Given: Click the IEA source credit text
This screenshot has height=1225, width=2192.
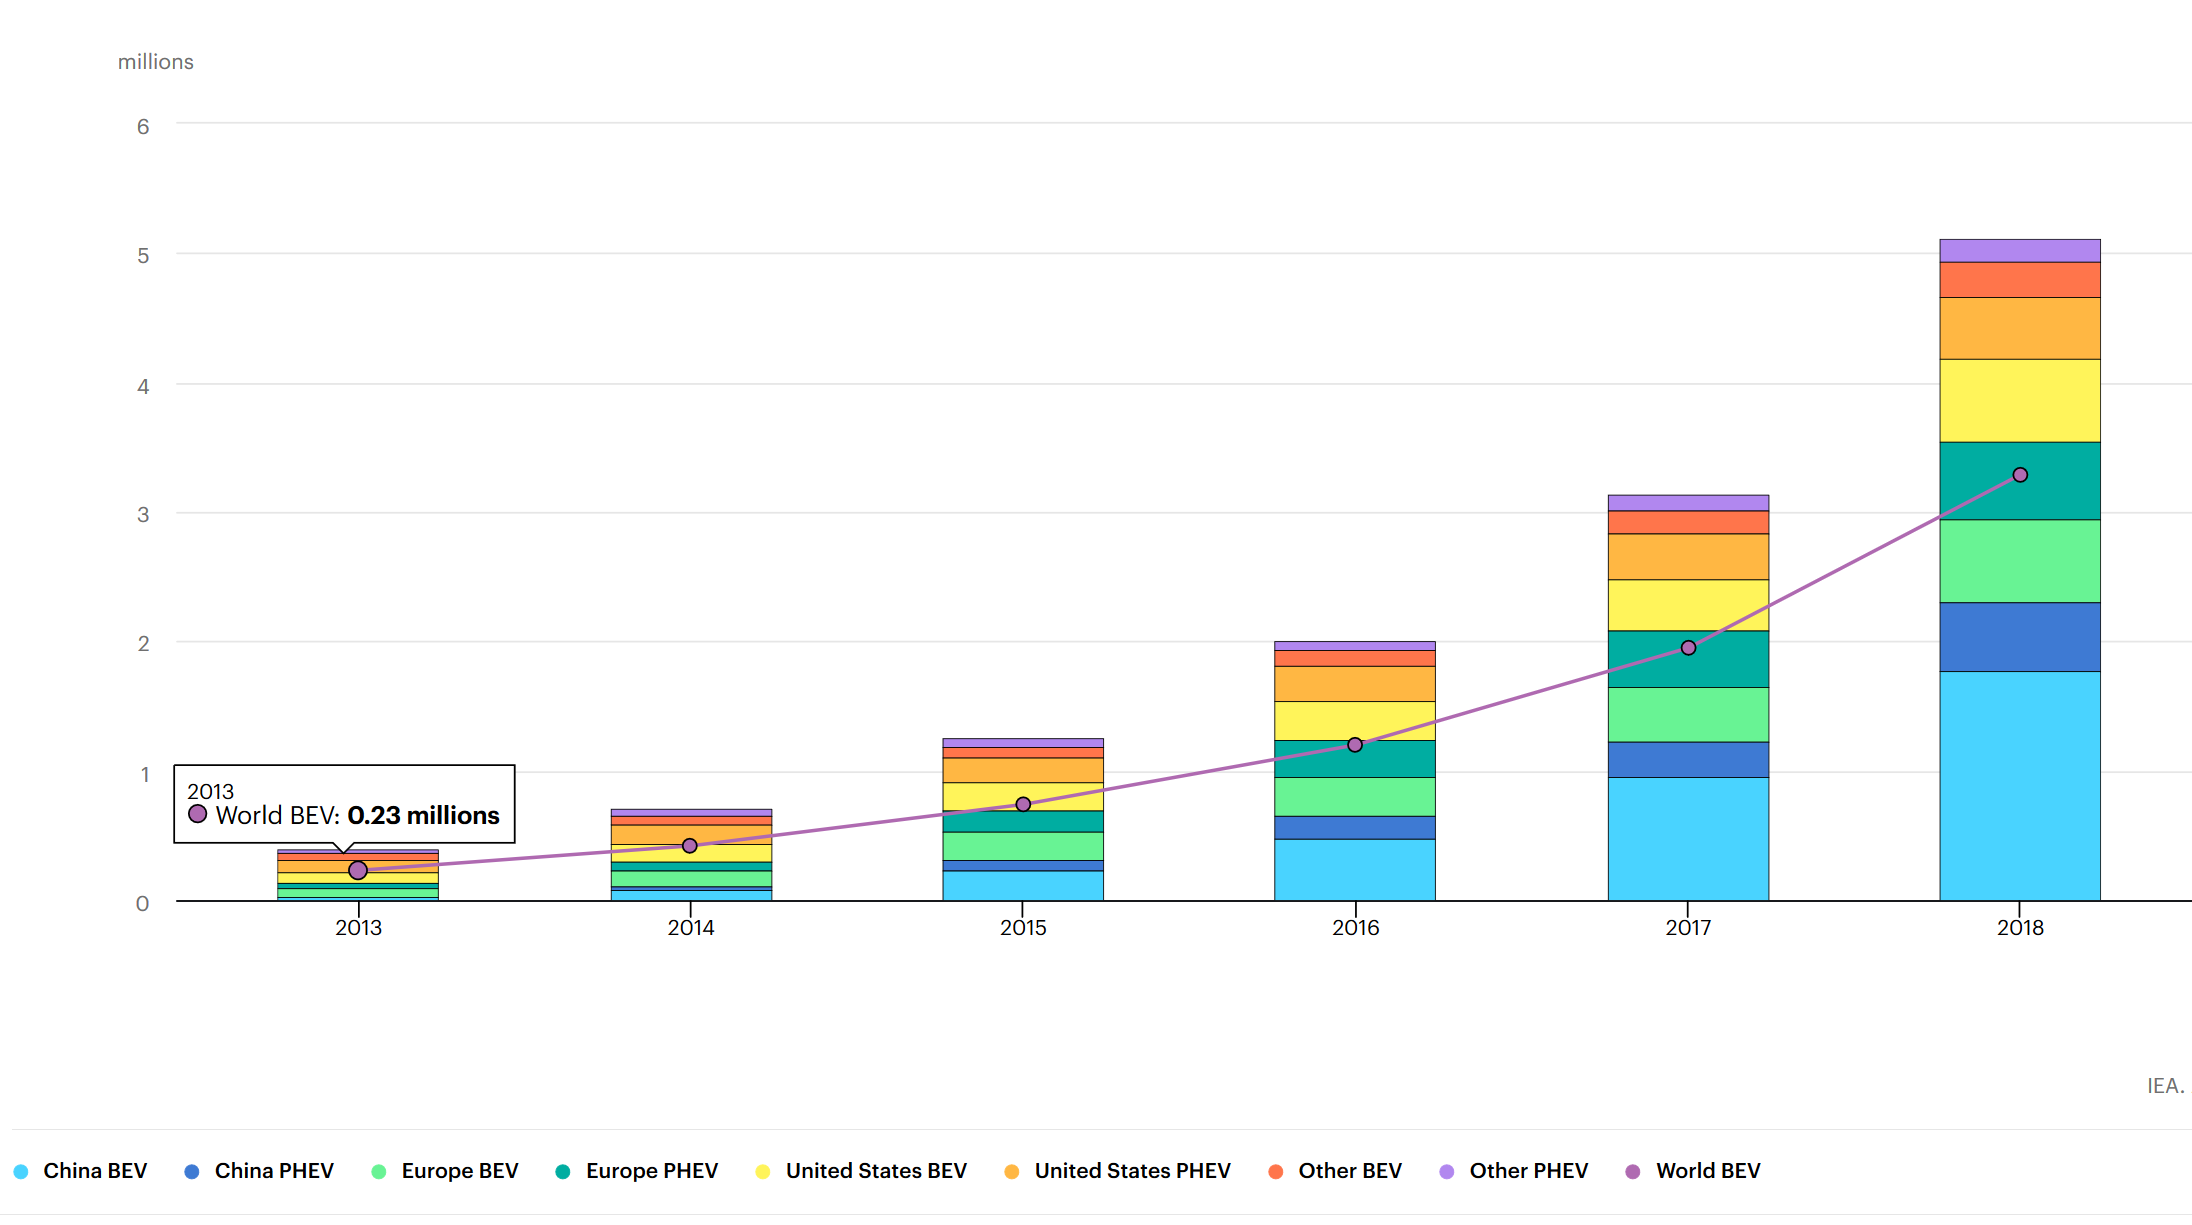Looking at the screenshot, I should coord(2166,1086).
